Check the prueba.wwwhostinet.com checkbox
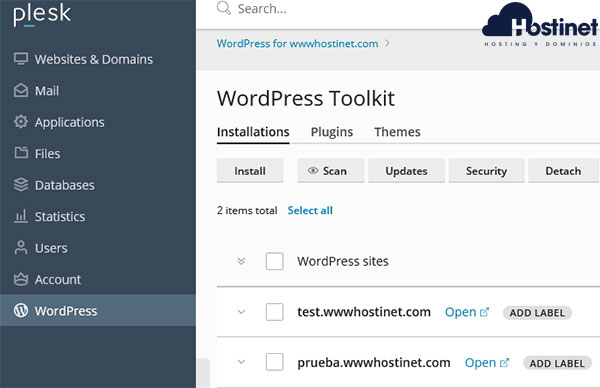 274,362
